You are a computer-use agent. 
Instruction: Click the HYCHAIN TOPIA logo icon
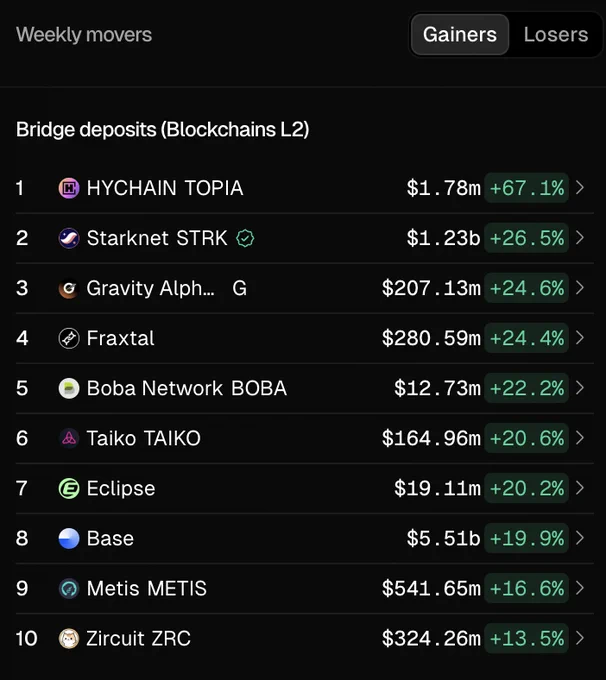(x=69, y=188)
